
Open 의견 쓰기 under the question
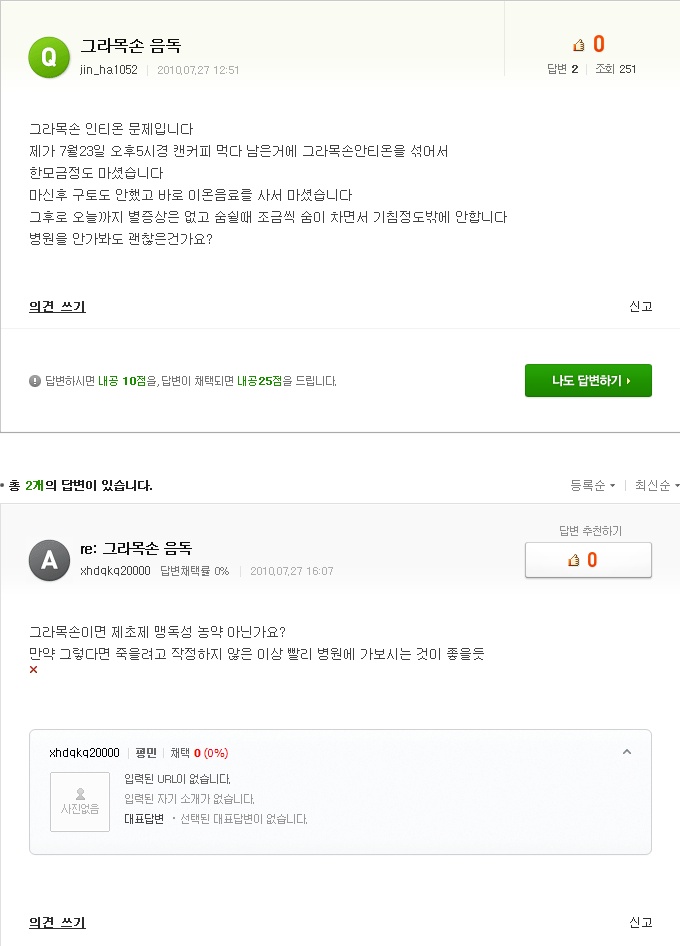click(x=57, y=307)
